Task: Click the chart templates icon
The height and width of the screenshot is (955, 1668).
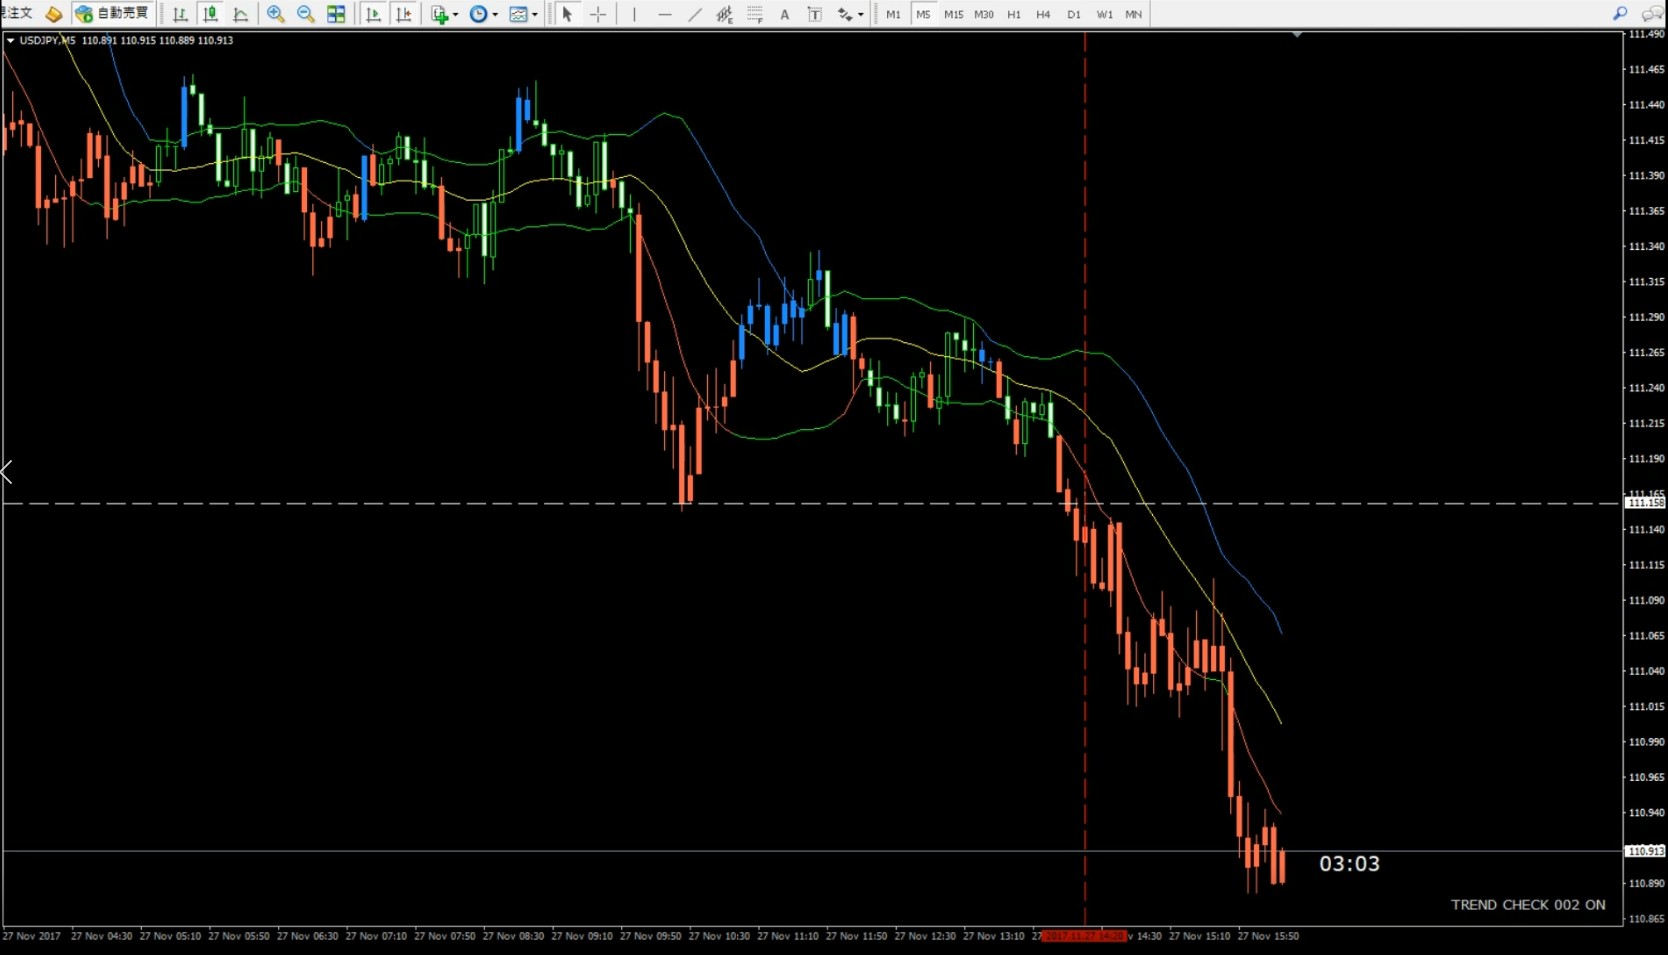Action: (x=518, y=14)
